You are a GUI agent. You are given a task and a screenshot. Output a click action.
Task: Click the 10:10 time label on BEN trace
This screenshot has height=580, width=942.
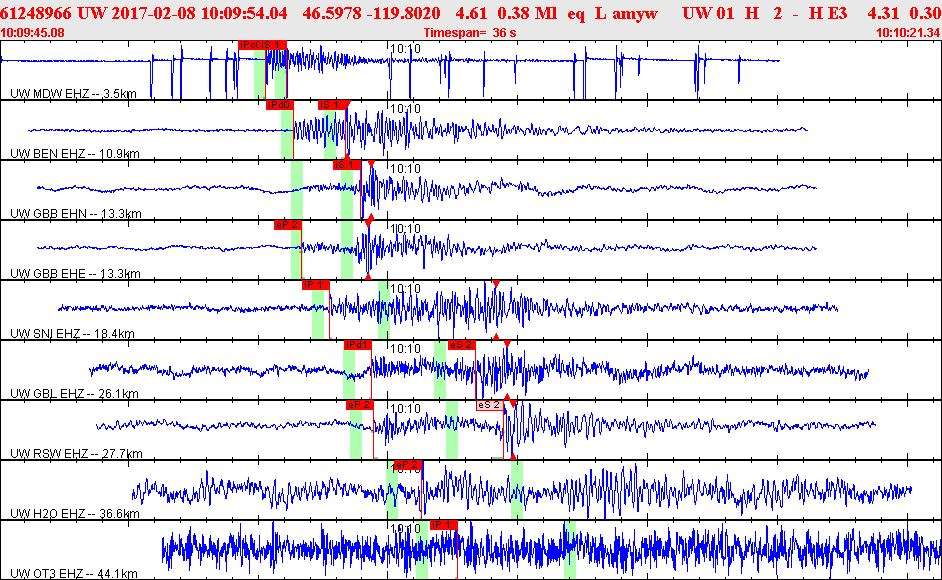point(406,109)
